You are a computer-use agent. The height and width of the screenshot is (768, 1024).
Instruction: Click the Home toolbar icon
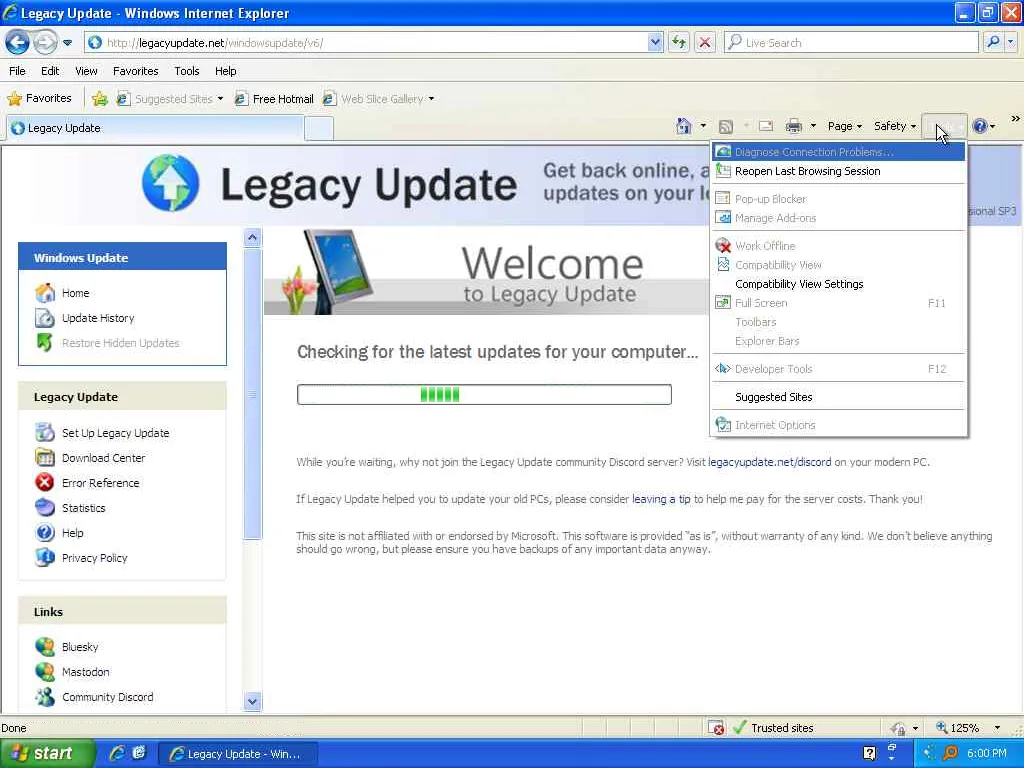click(x=683, y=126)
